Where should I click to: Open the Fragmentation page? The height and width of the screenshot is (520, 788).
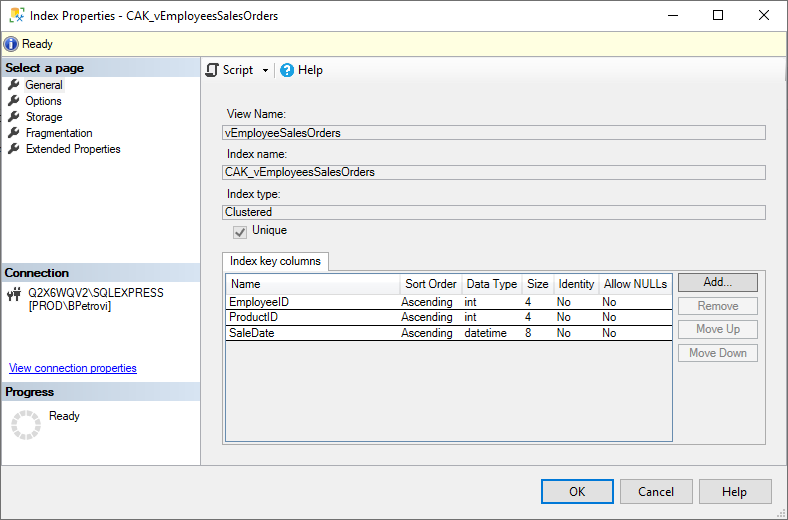59,133
